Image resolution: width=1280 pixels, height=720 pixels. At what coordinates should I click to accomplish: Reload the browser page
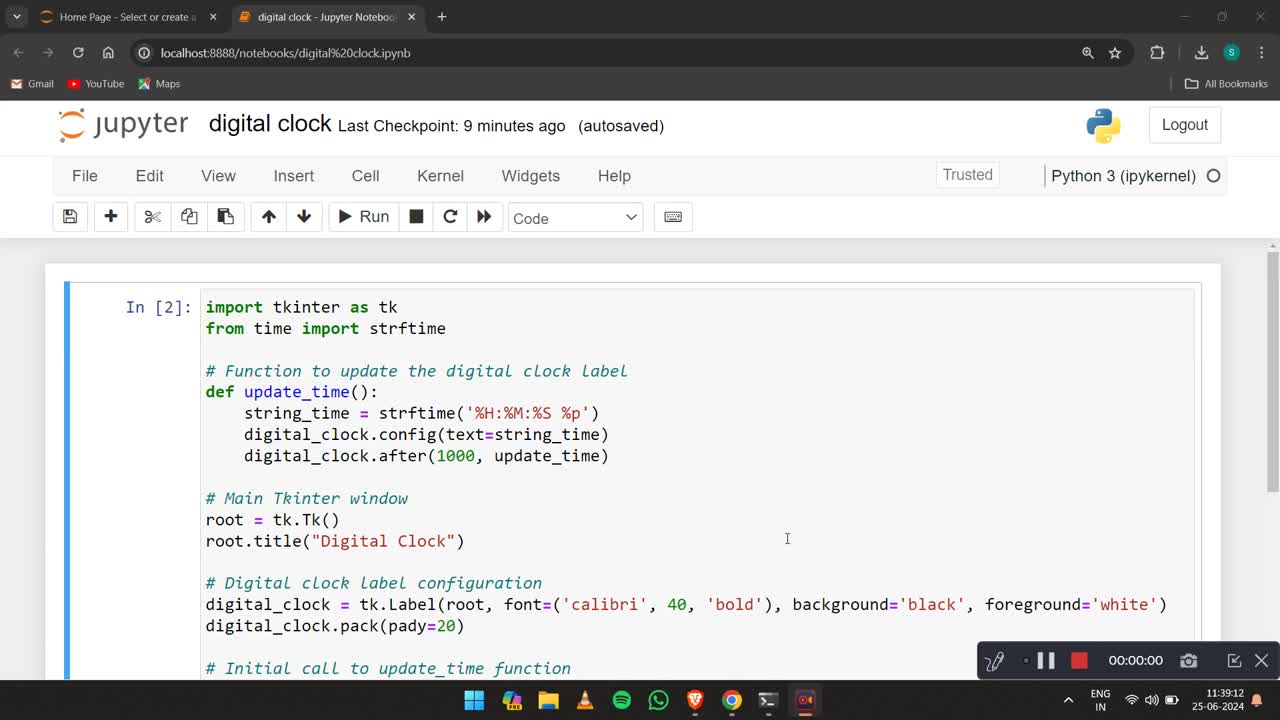[x=78, y=52]
